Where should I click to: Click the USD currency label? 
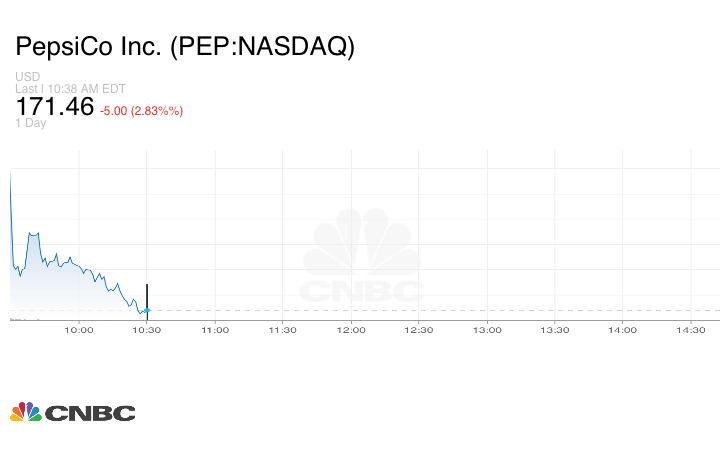(28, 77)
